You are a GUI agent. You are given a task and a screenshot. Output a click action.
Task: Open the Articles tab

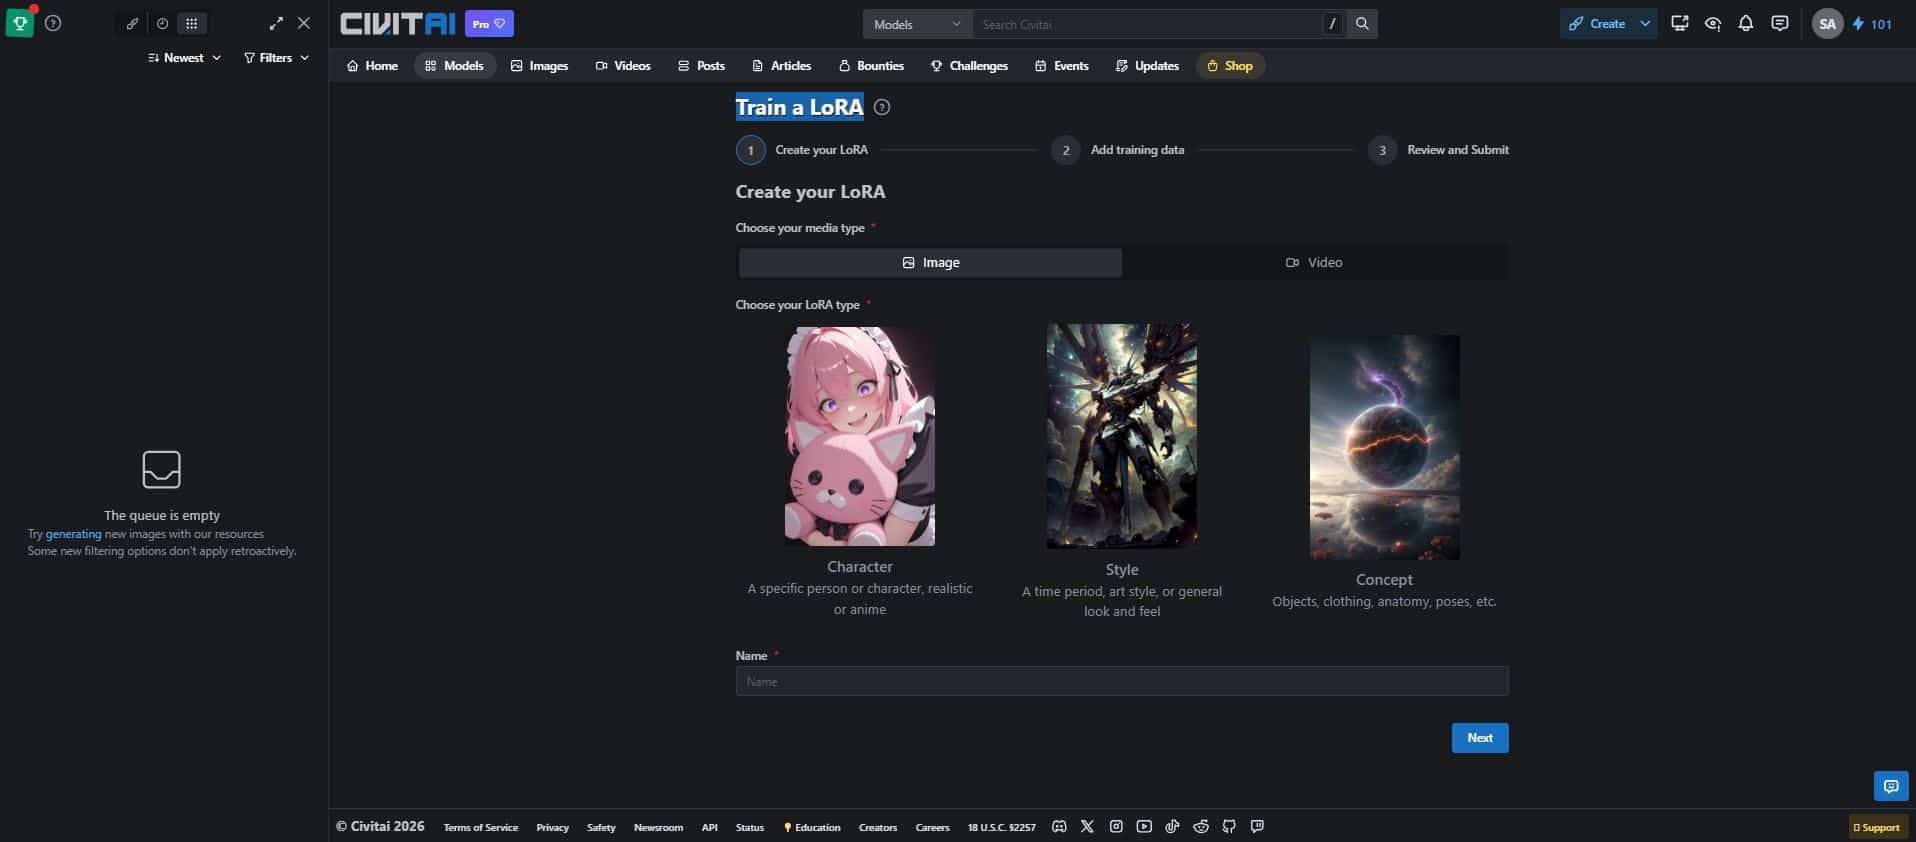click(781, 66)
